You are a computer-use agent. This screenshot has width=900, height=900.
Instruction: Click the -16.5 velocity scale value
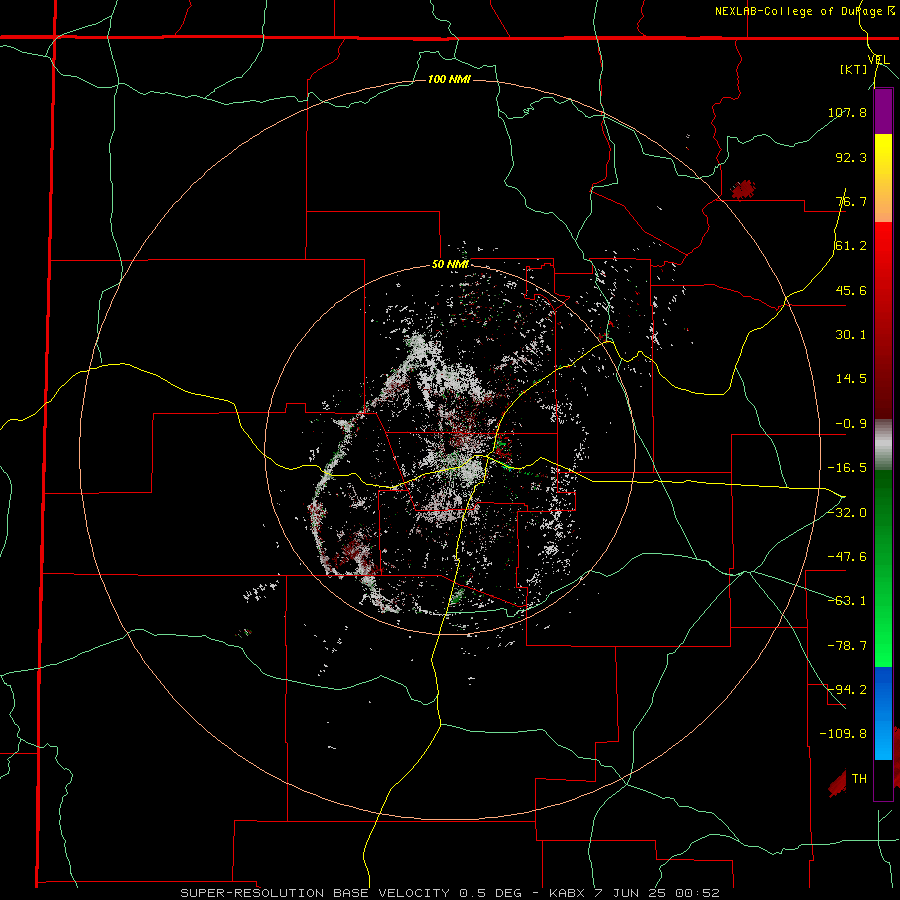click(x=847, y=468)
